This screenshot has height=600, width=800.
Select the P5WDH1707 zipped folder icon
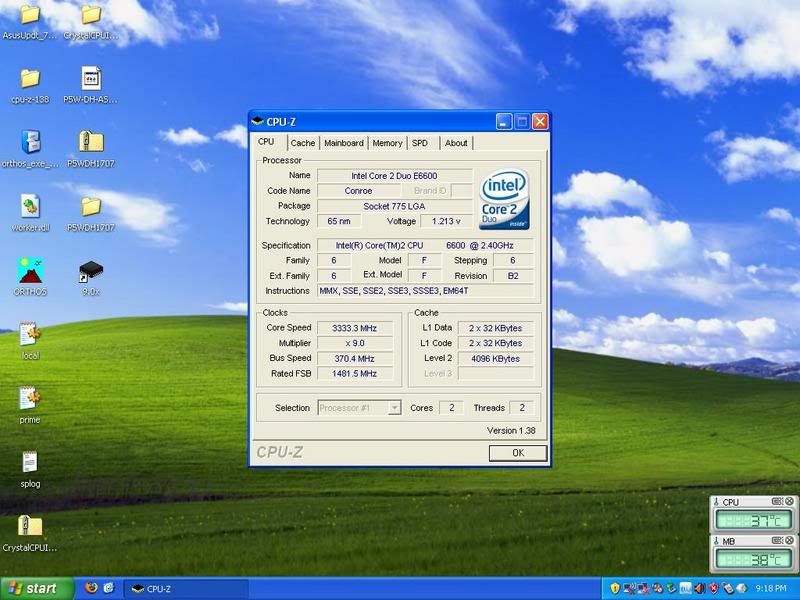point(91,142)
